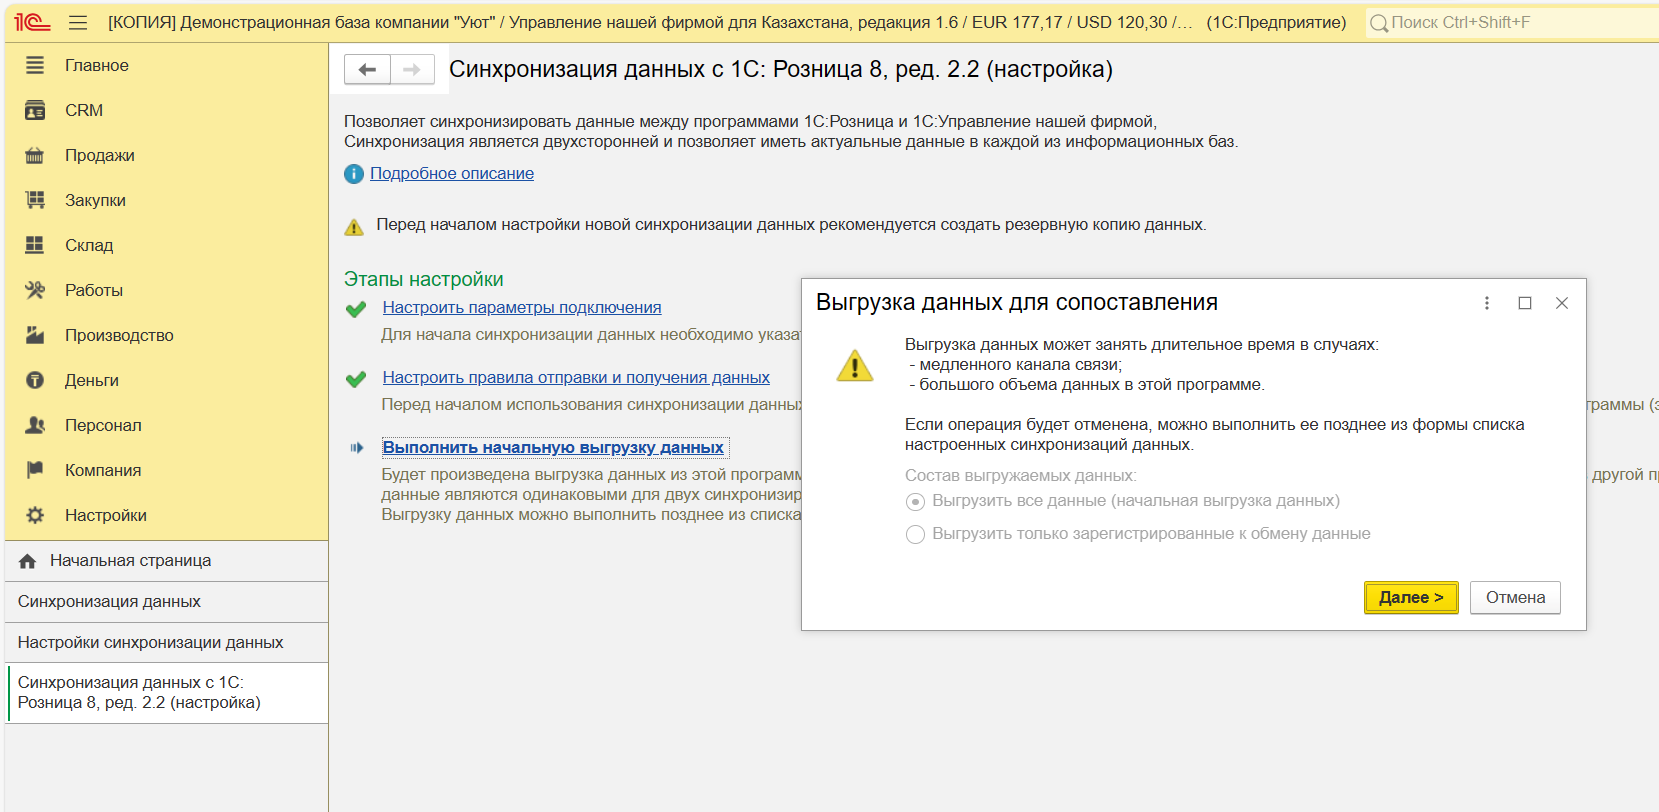
Task: Open Склад warehouse icon
Action: 35,245
